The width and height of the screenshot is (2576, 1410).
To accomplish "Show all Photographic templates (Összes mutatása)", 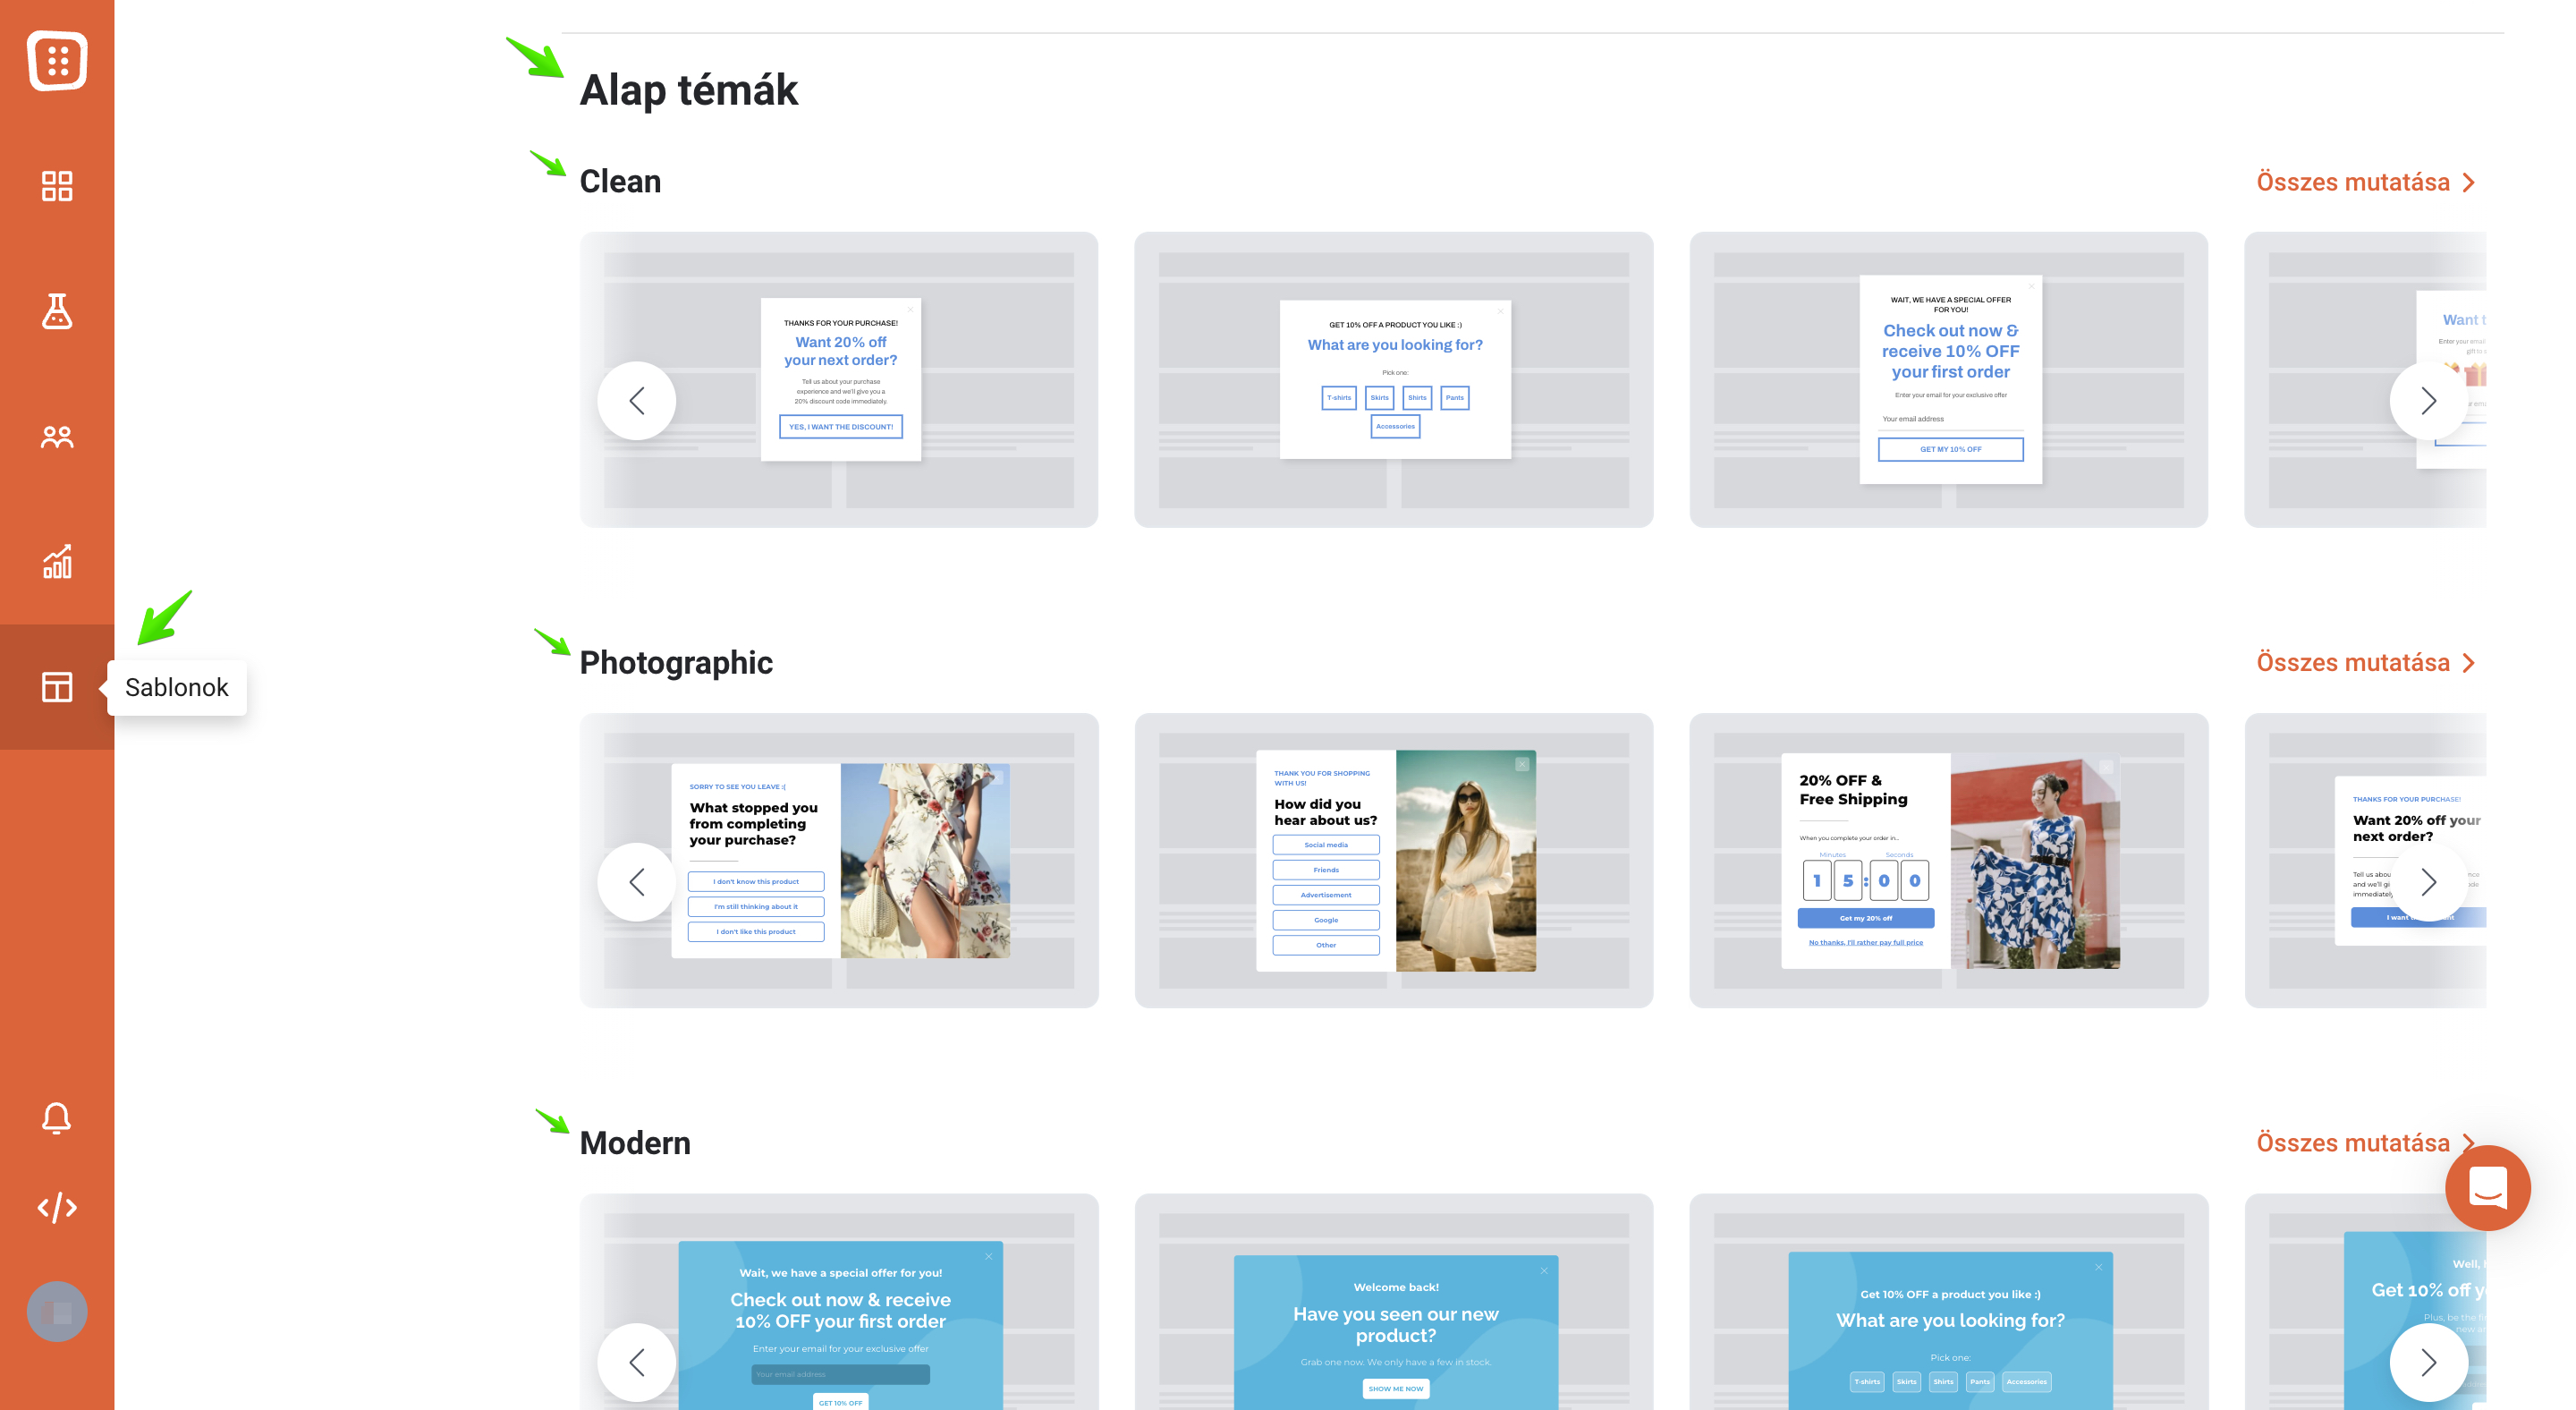I will tap(2365, 663).
